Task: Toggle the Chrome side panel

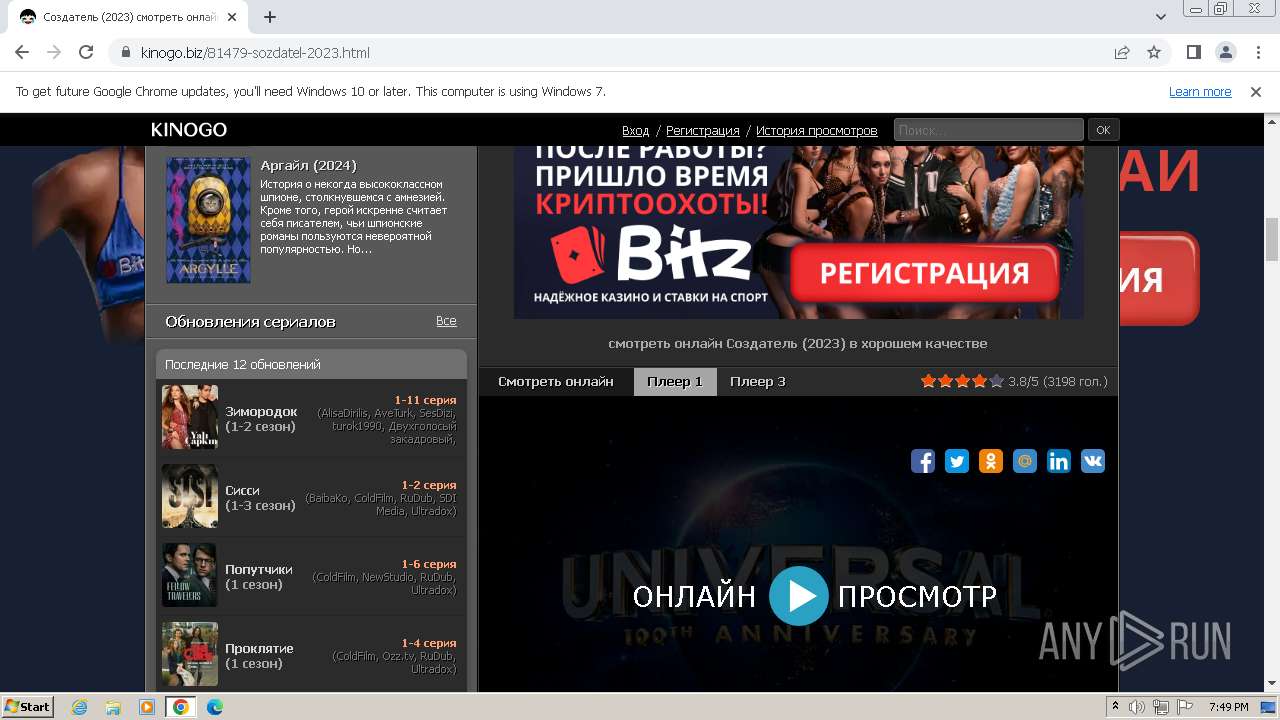Action: tap(1193, 52)
